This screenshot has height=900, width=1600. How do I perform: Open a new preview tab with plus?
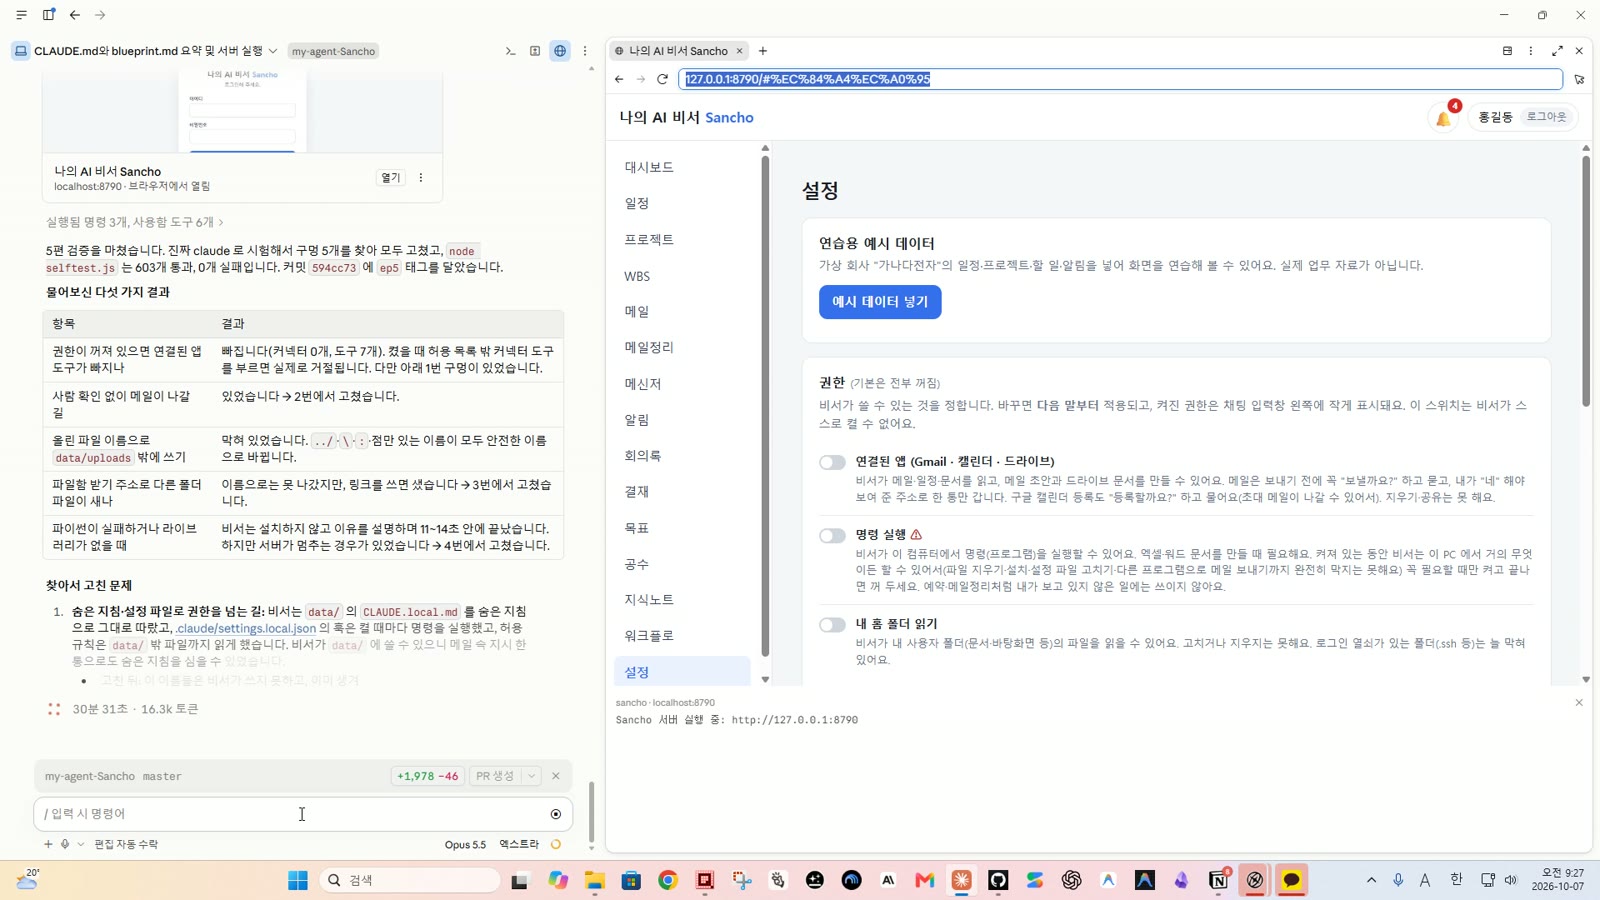pos(763,51)
